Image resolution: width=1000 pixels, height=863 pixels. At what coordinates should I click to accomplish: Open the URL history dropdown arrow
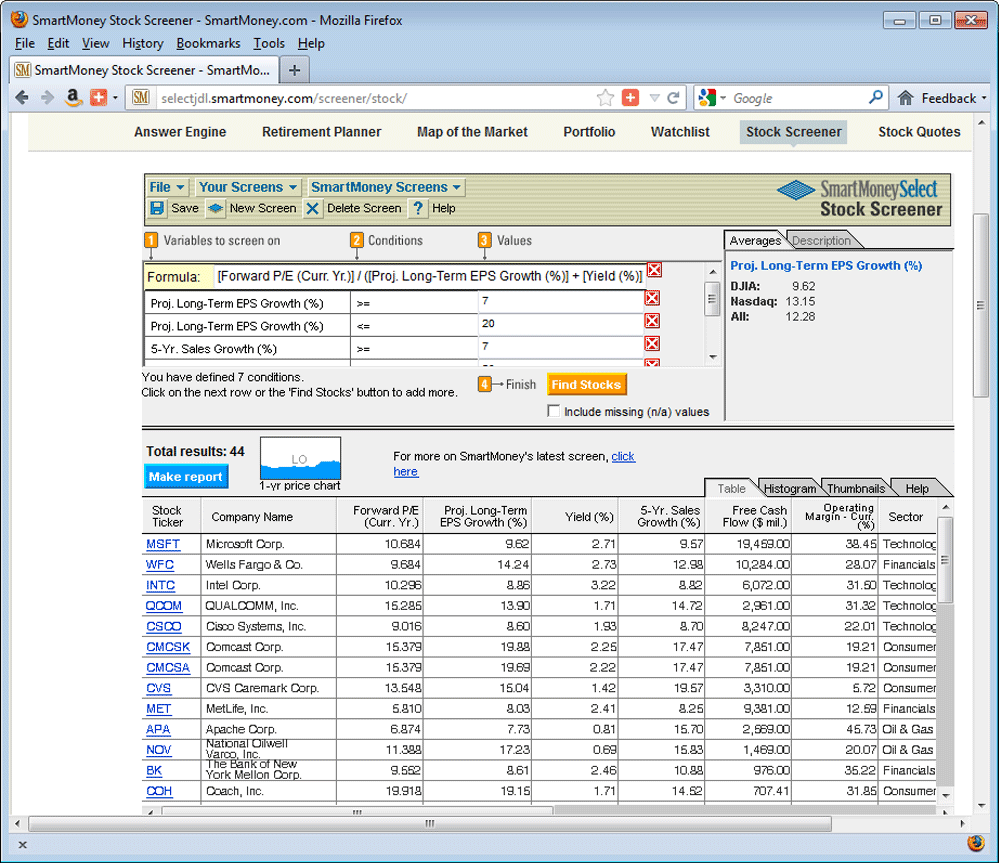tap(654, 98)
